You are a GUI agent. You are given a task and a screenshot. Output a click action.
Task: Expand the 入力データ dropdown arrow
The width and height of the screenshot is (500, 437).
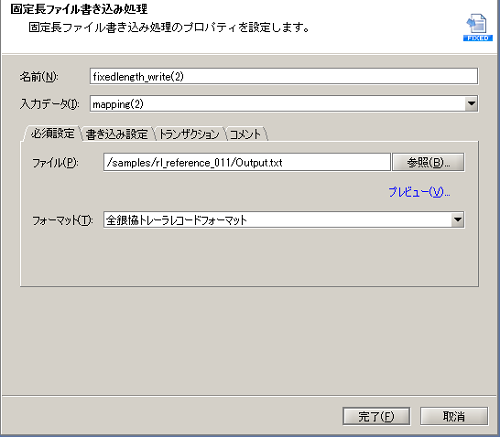(x=471, y=104)
